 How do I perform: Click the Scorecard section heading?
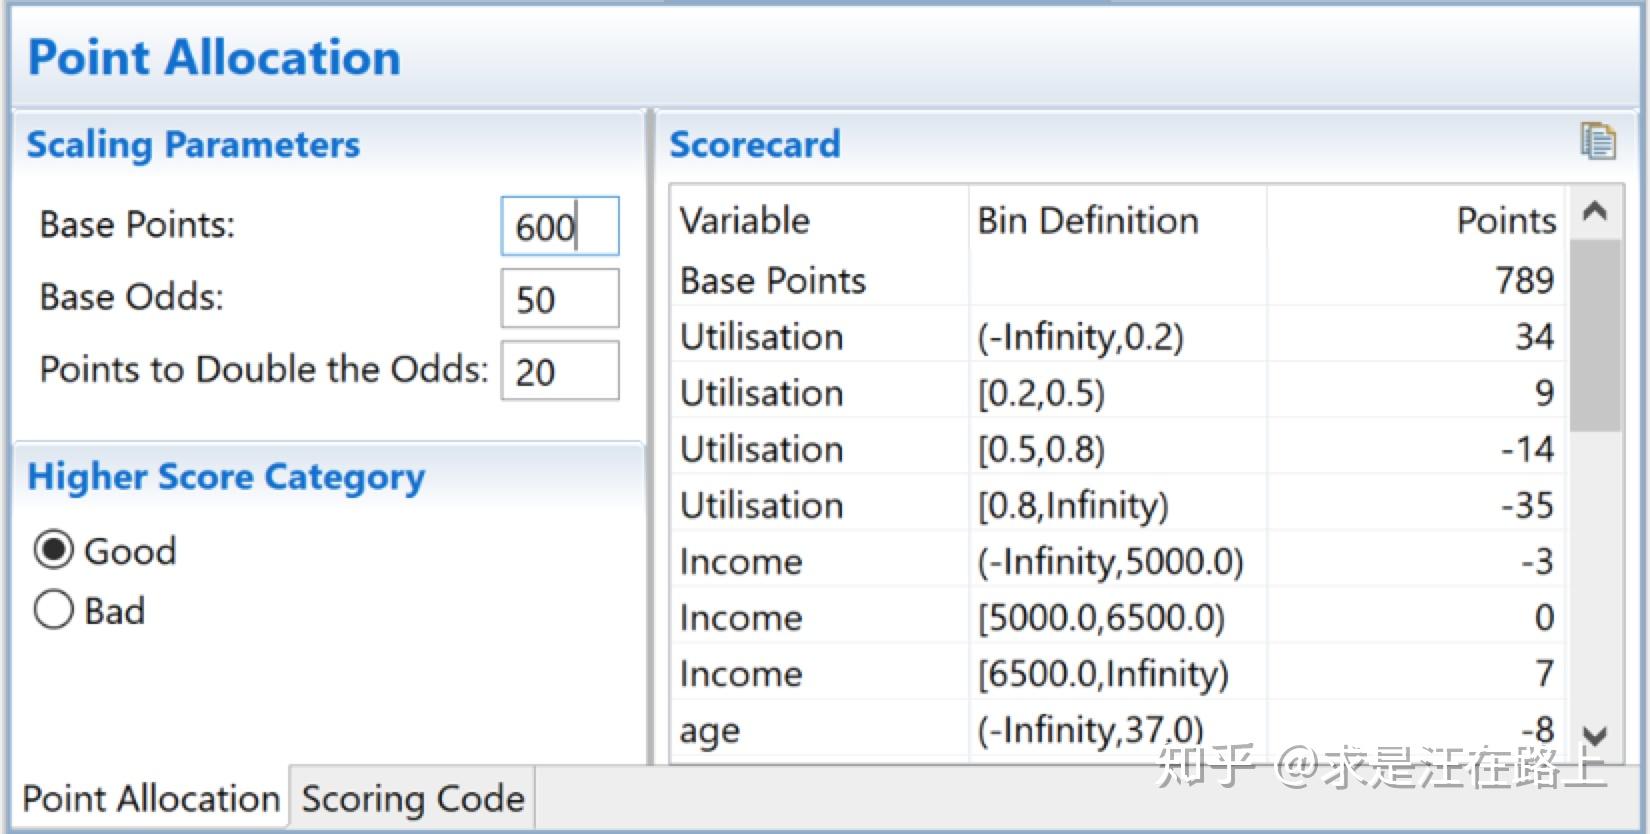tap(755, 144)
